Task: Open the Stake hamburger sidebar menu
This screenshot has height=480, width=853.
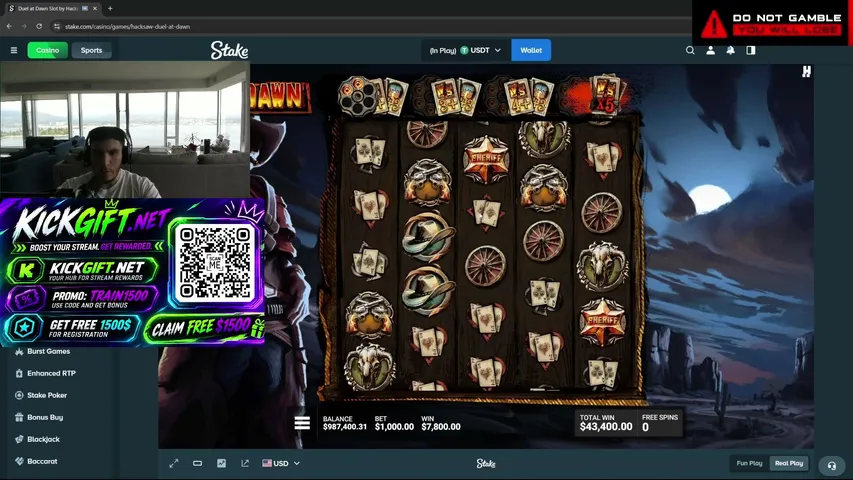Action: click(x=14, y=50)
